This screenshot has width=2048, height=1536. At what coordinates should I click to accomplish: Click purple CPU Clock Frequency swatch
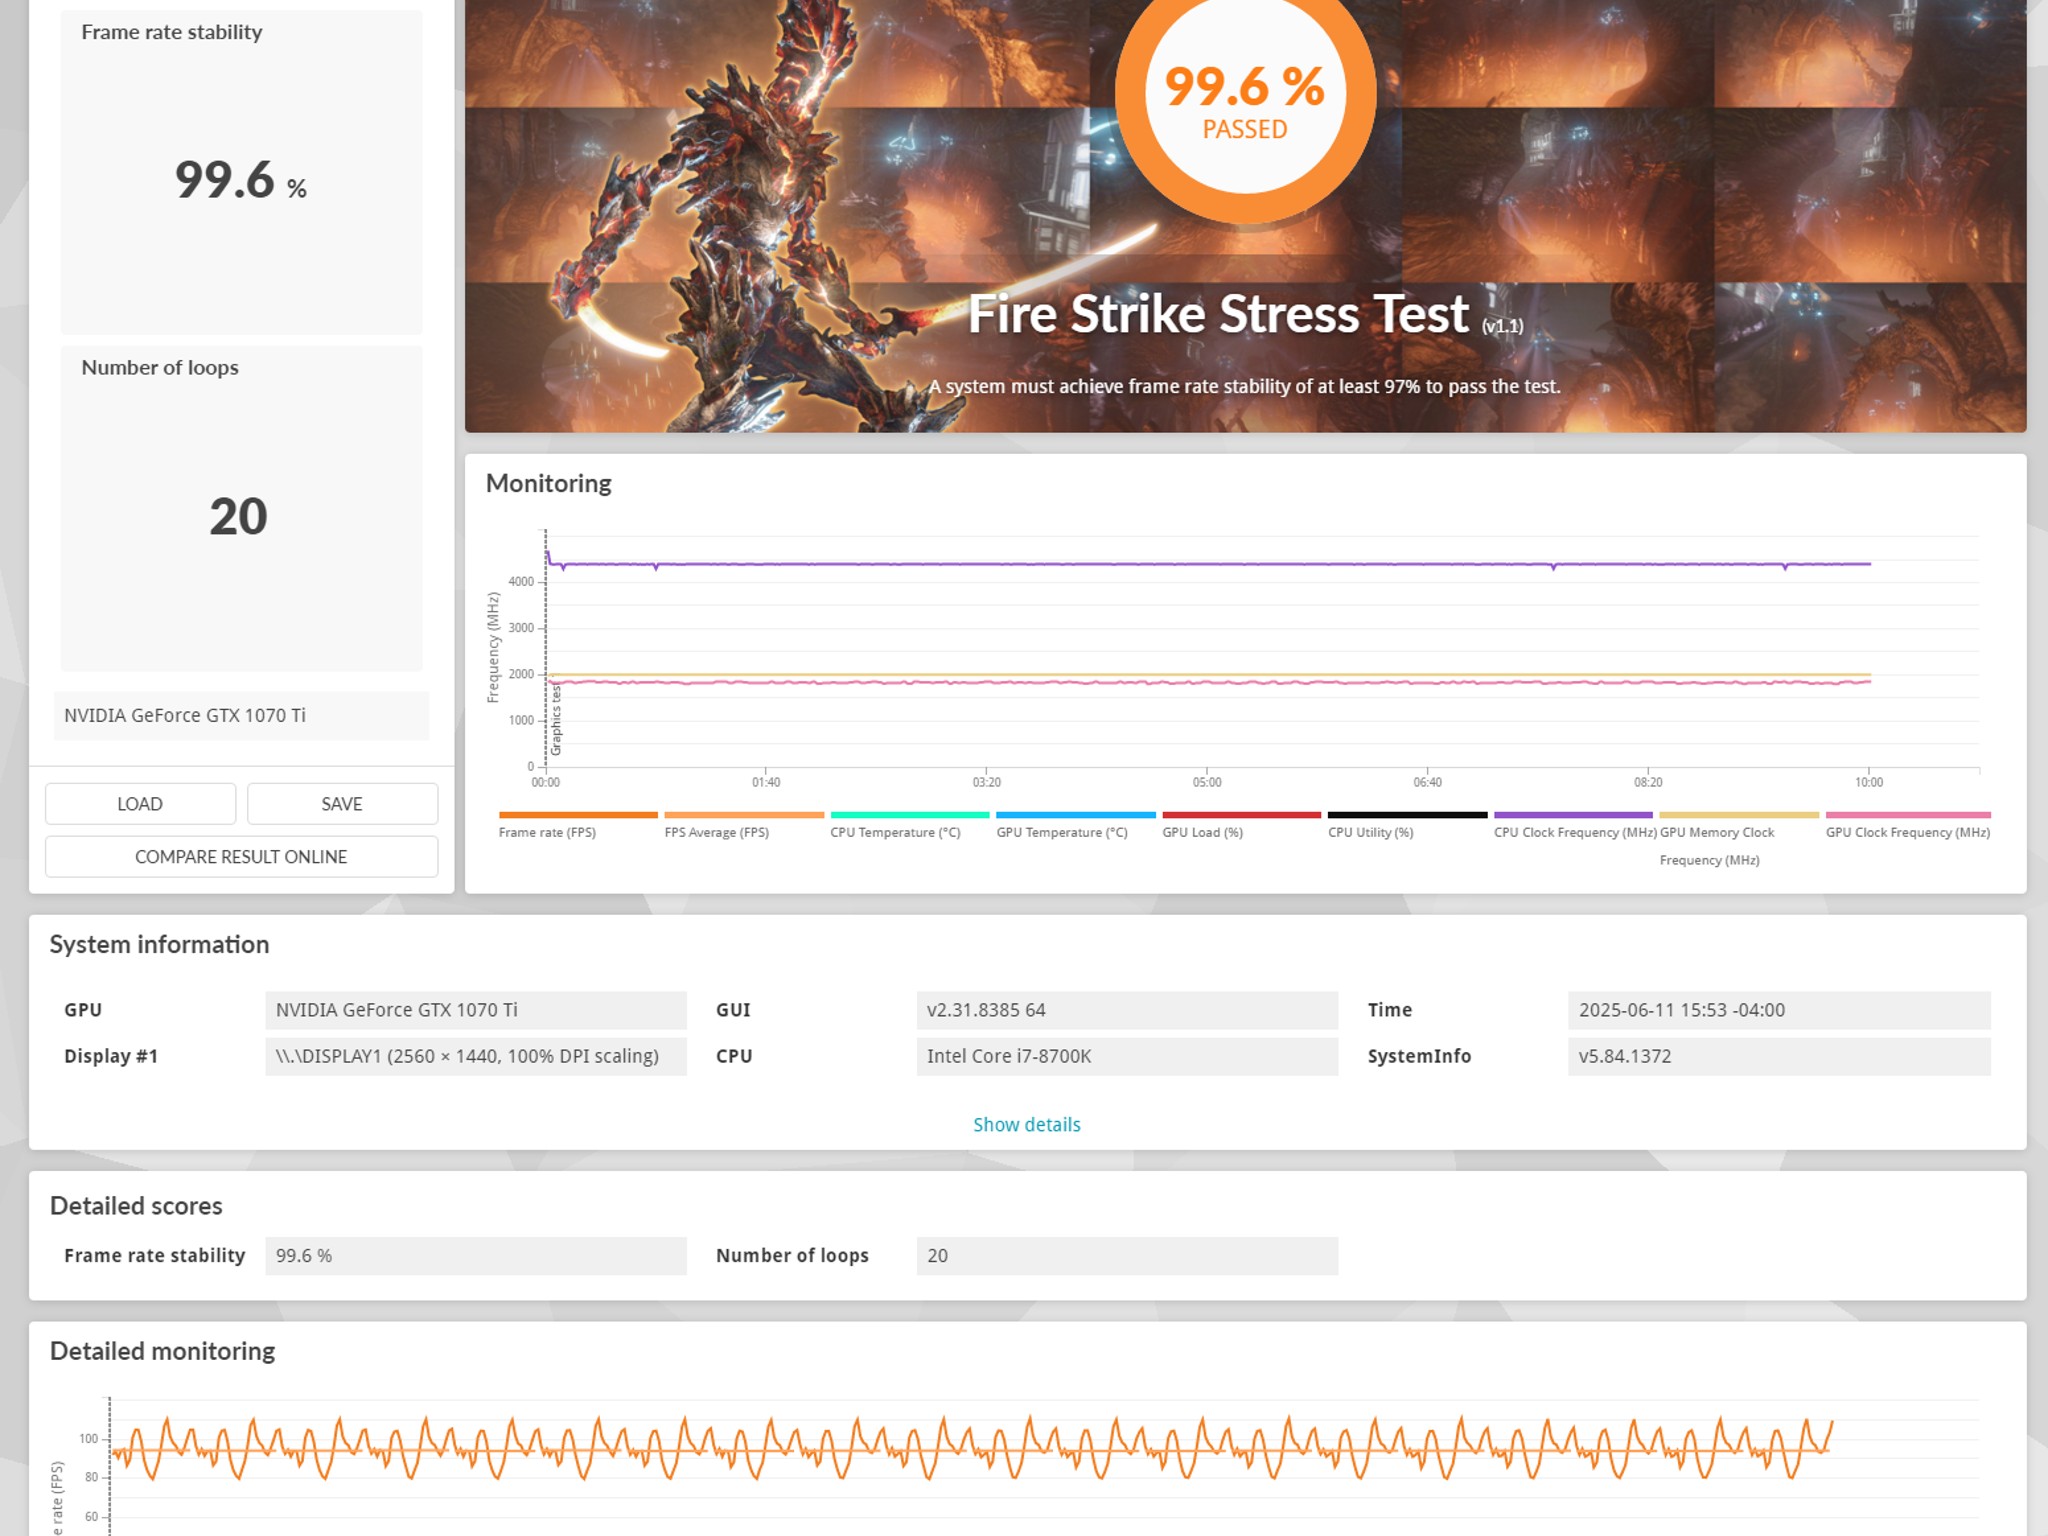click(x=1573, y=815)
